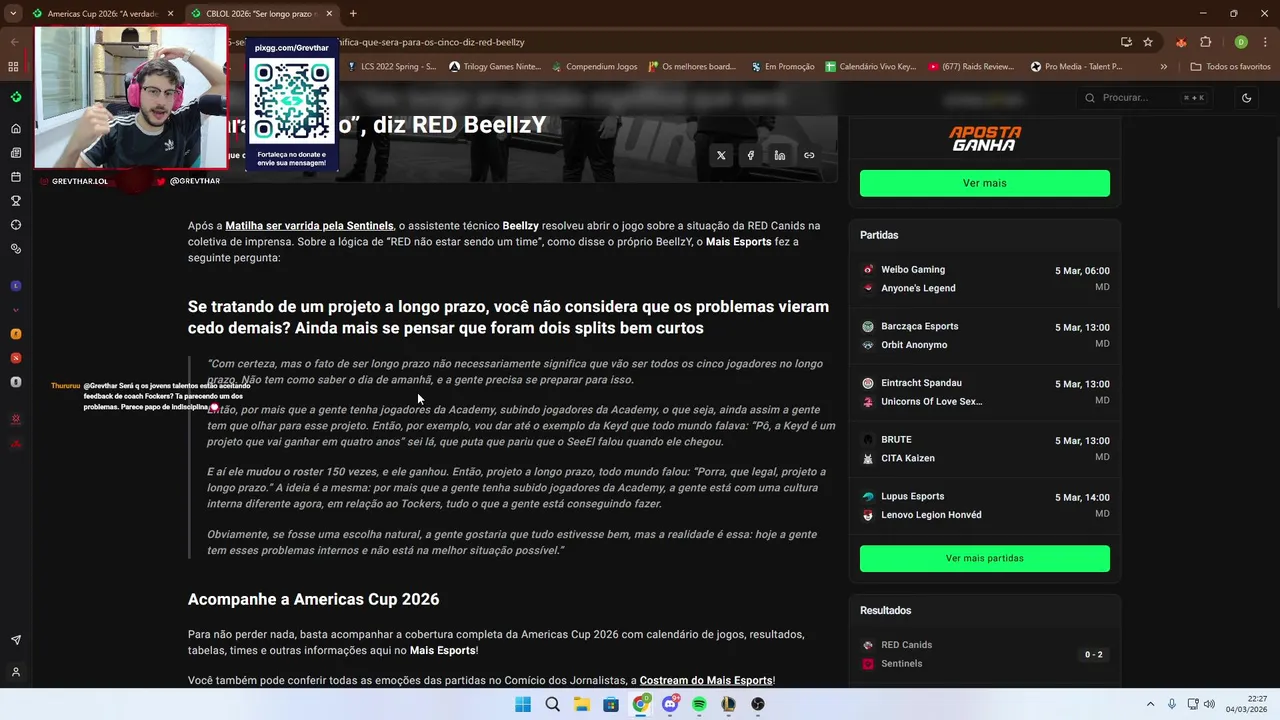Open Em Promoção bookmark

(x=783, y=67)
